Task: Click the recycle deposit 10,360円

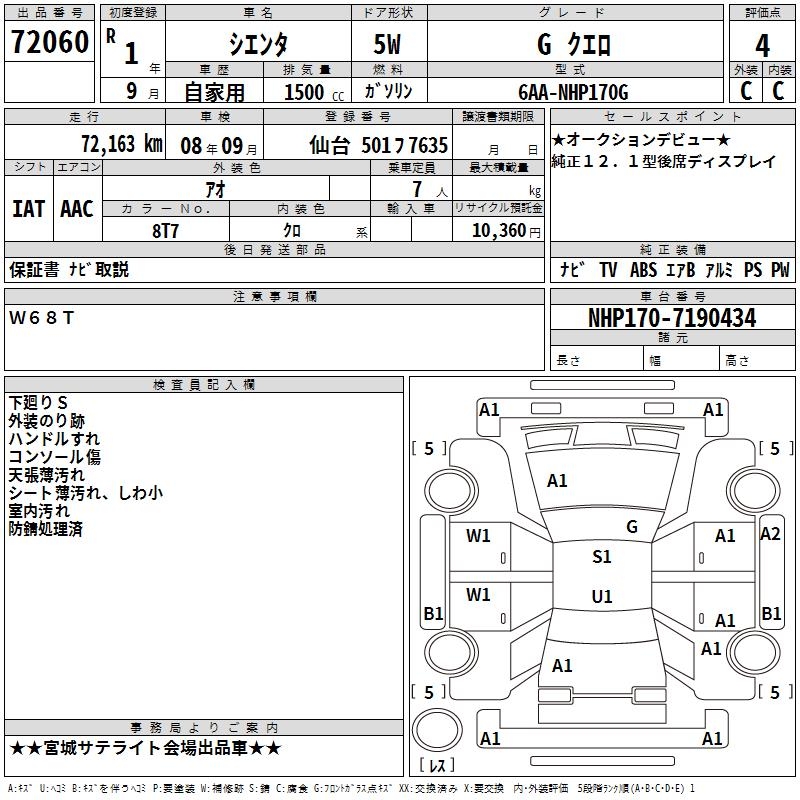Action: point(506,231)
